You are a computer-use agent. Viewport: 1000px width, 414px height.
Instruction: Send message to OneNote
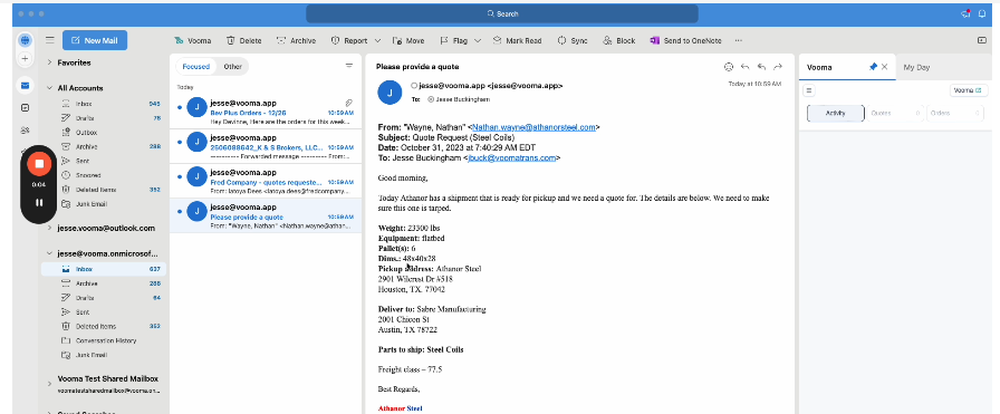coord(686,40)
